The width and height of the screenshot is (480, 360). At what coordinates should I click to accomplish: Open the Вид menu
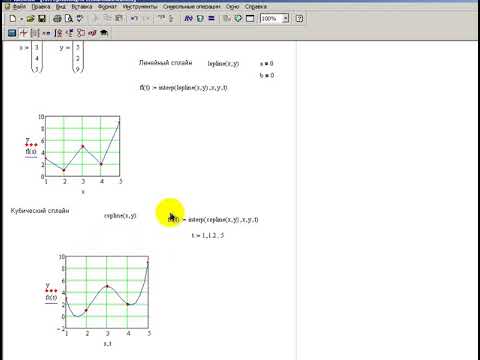(x=61, y=7)
